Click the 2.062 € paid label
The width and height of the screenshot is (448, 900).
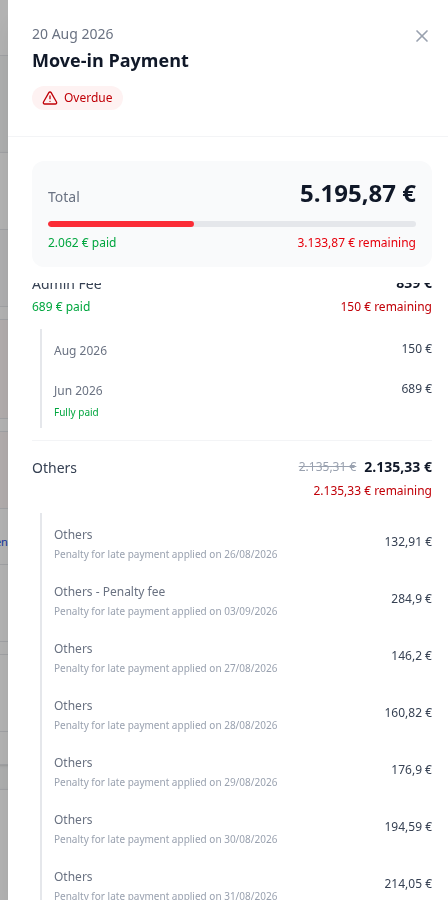[82, 243]
